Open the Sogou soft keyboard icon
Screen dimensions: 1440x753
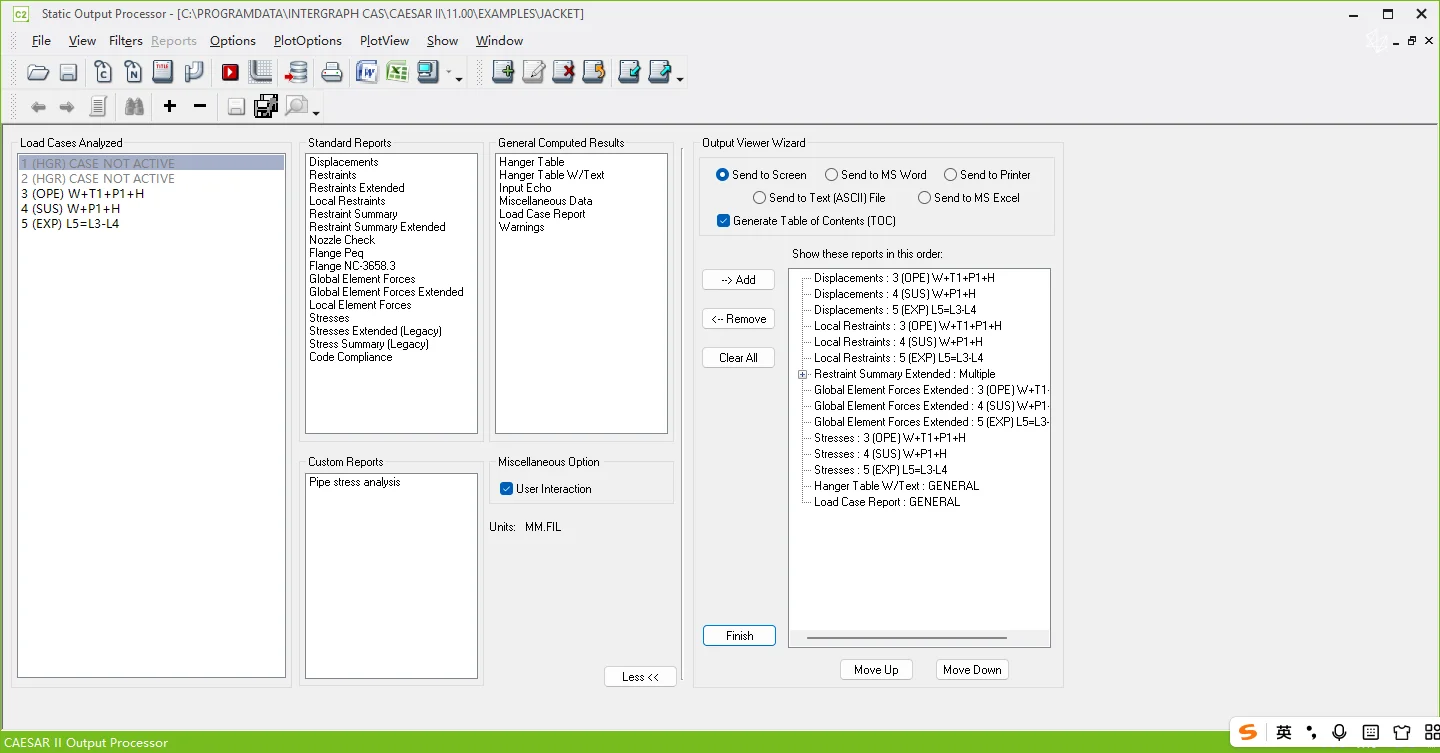tap(1371, 733)
